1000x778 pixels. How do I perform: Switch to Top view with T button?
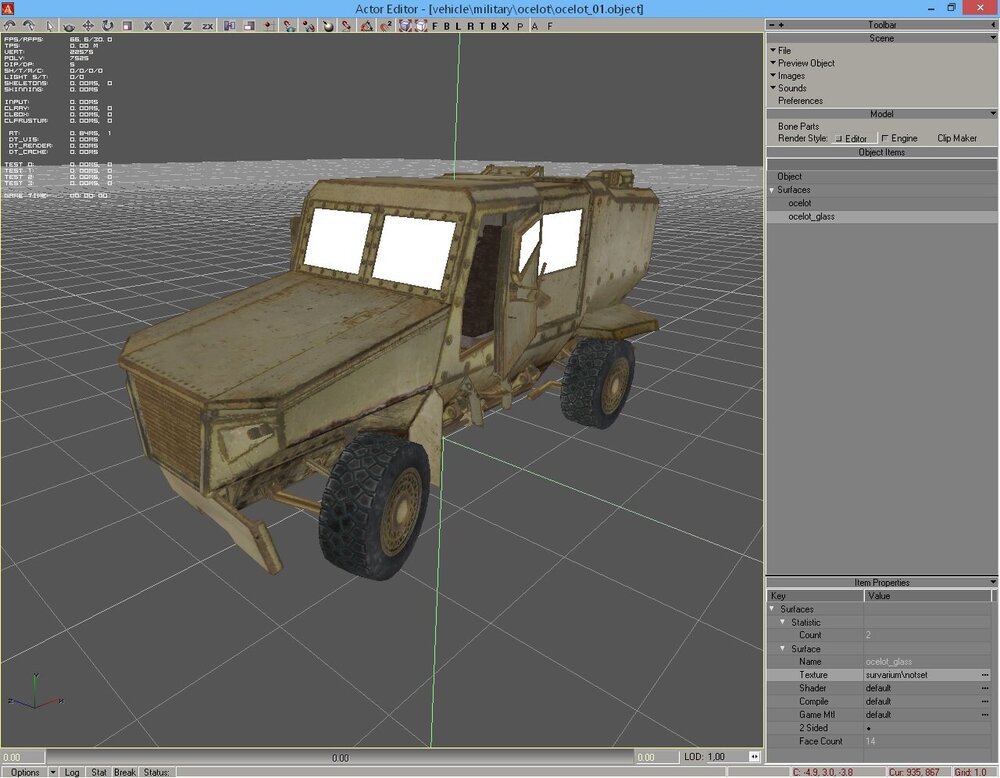[x=482, y=25]
